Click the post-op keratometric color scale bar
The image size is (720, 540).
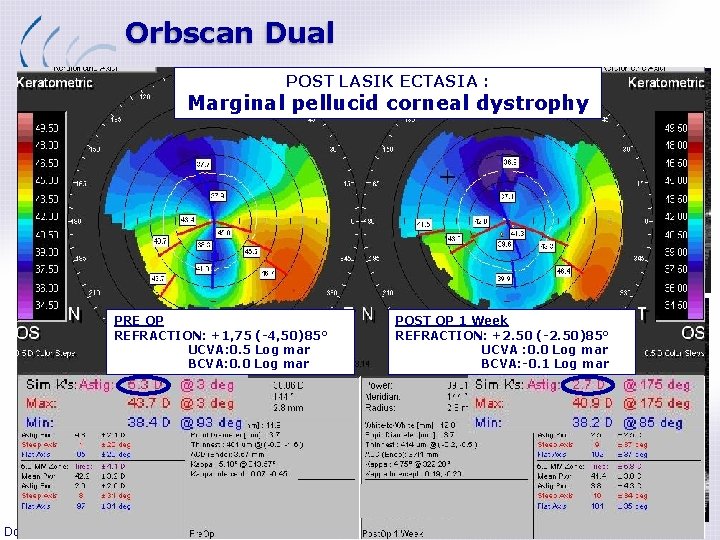[x=695, y=216]
